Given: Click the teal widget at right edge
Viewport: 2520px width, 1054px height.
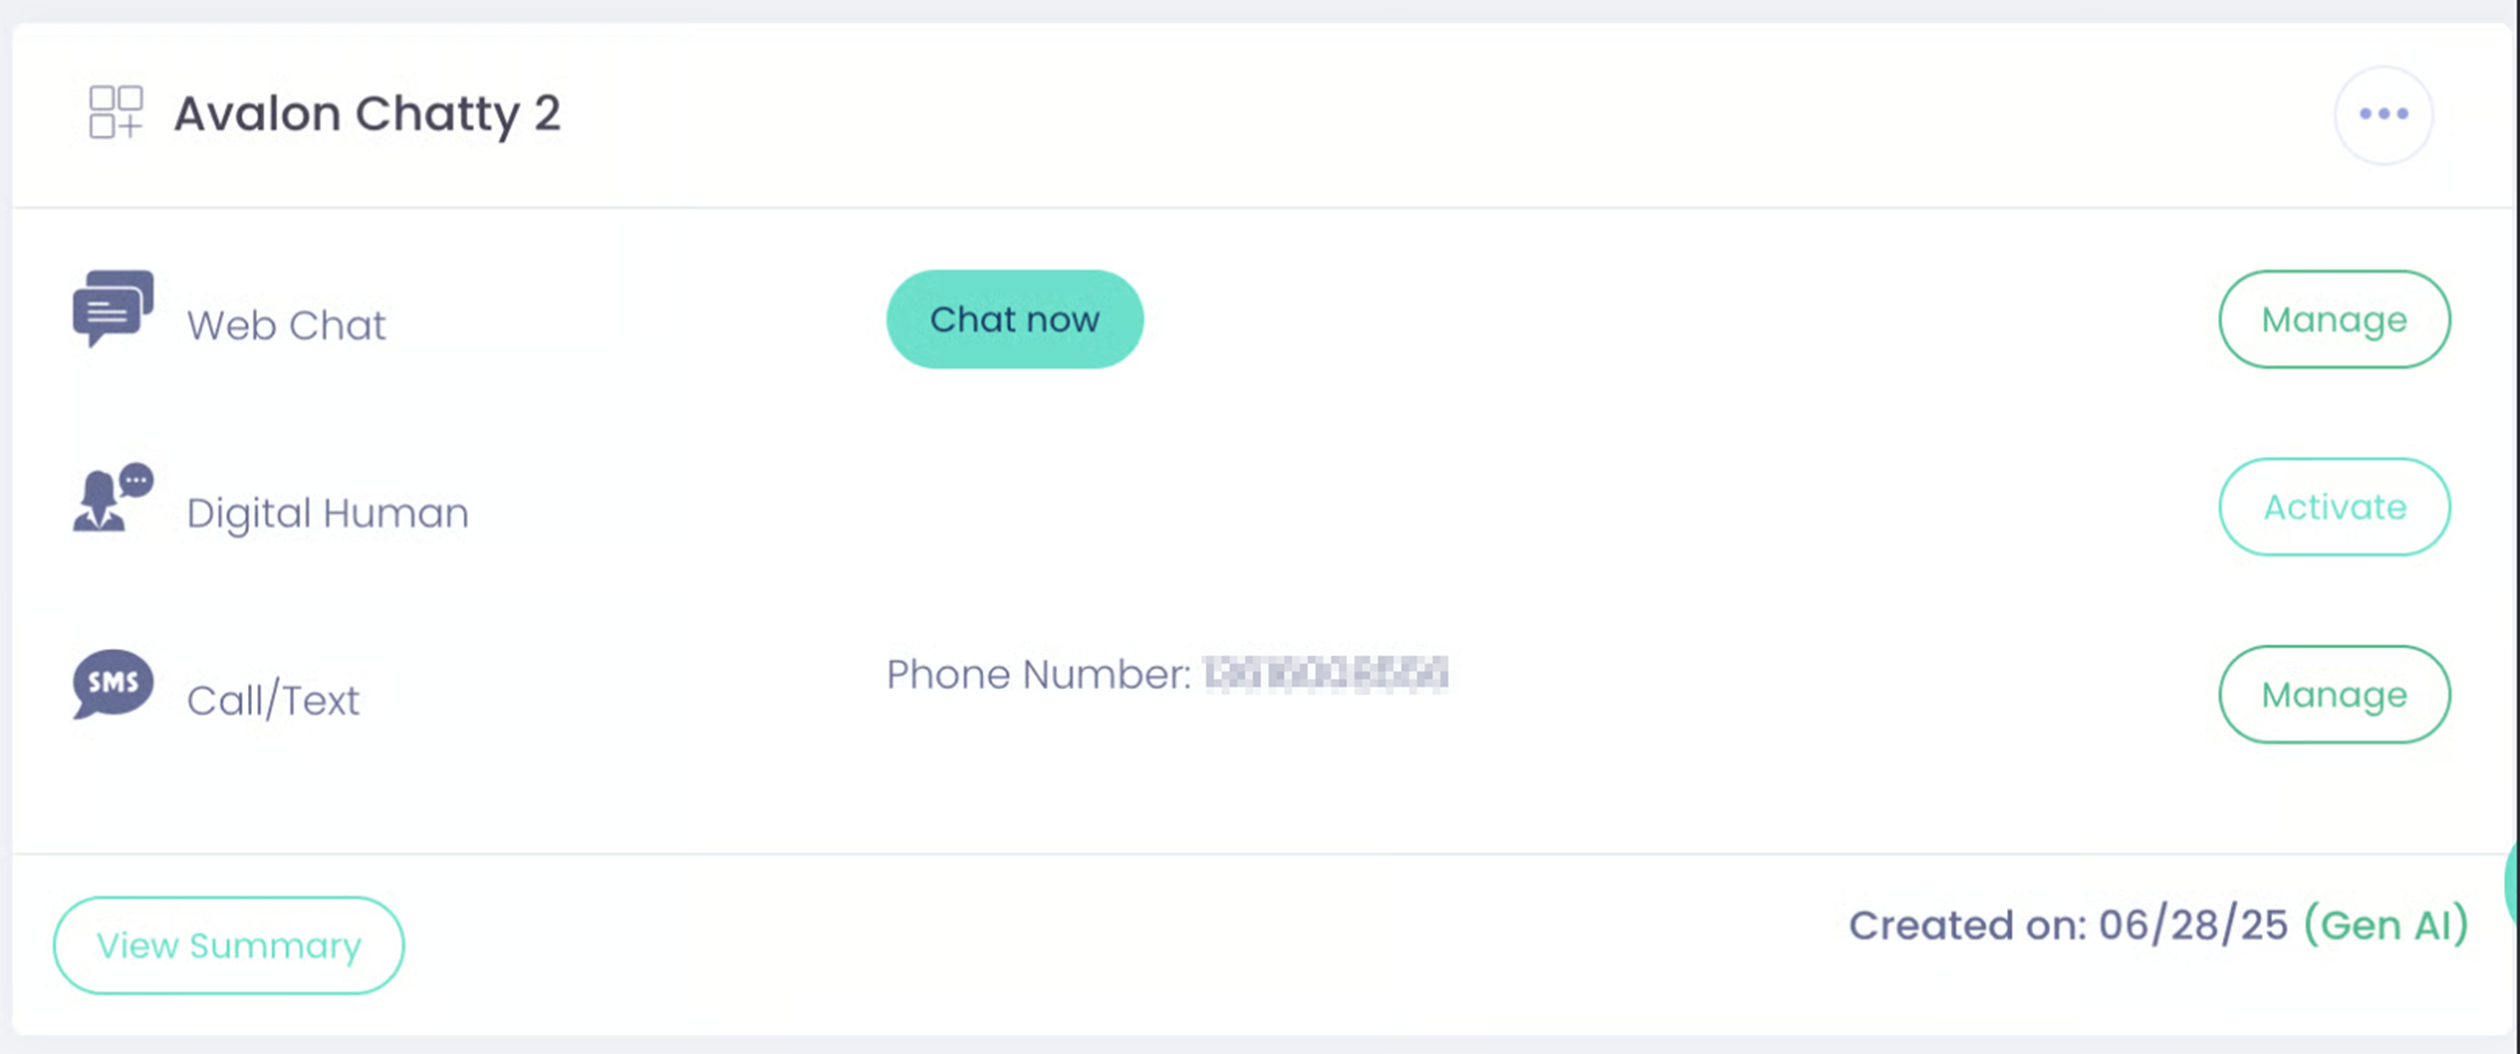Looking at the screenshot, I should coord(2512,883).
